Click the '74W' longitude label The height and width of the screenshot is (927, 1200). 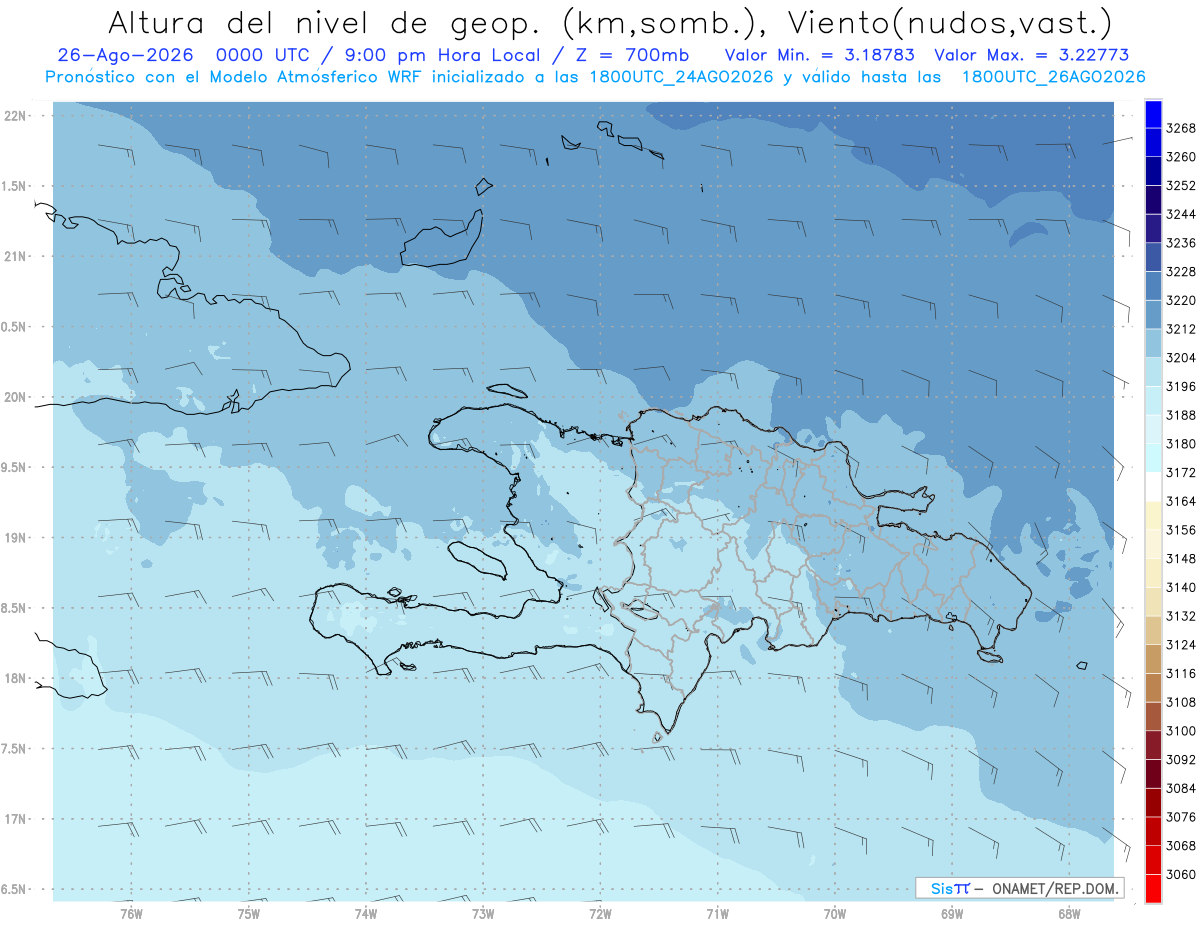coord(365,913)
